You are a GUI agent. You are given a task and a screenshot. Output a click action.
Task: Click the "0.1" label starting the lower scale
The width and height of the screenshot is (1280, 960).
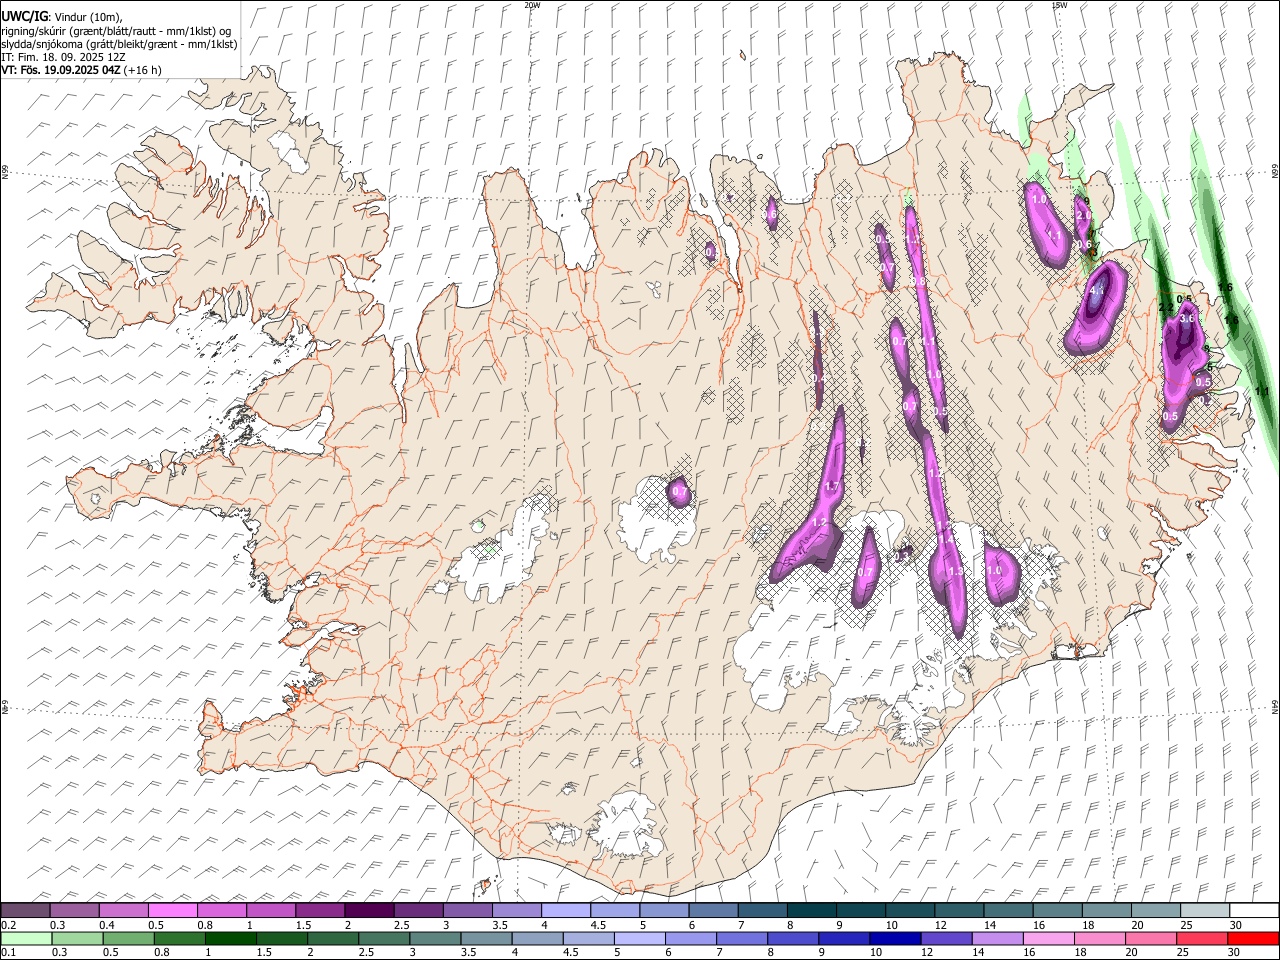(x=8, y=953)
